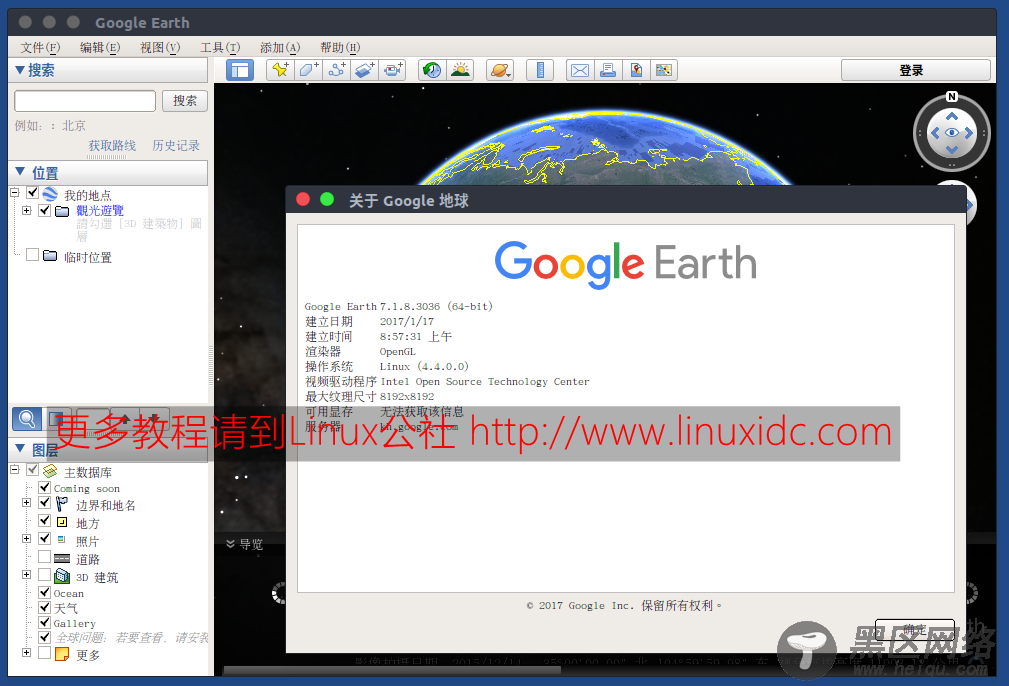Expand the 导览 tour guide bar
The image size is (1009, 686).
pos(245,544)
